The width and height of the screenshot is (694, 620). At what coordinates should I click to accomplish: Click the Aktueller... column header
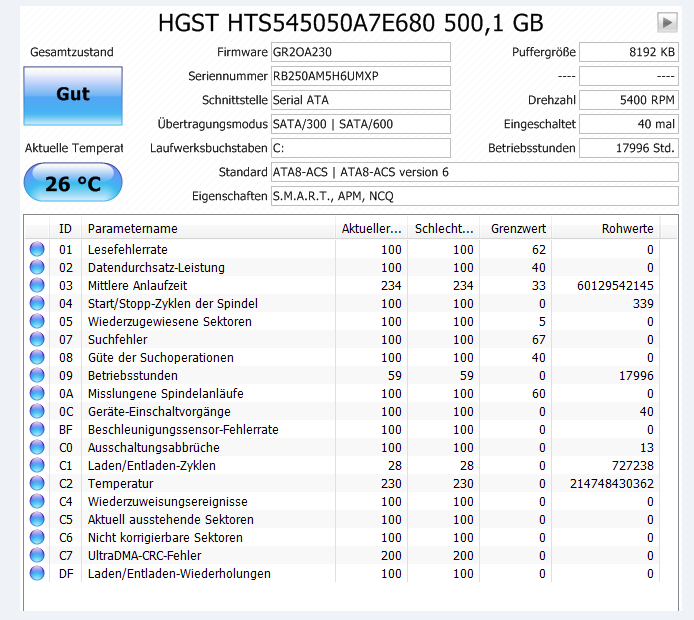point(371,229)
